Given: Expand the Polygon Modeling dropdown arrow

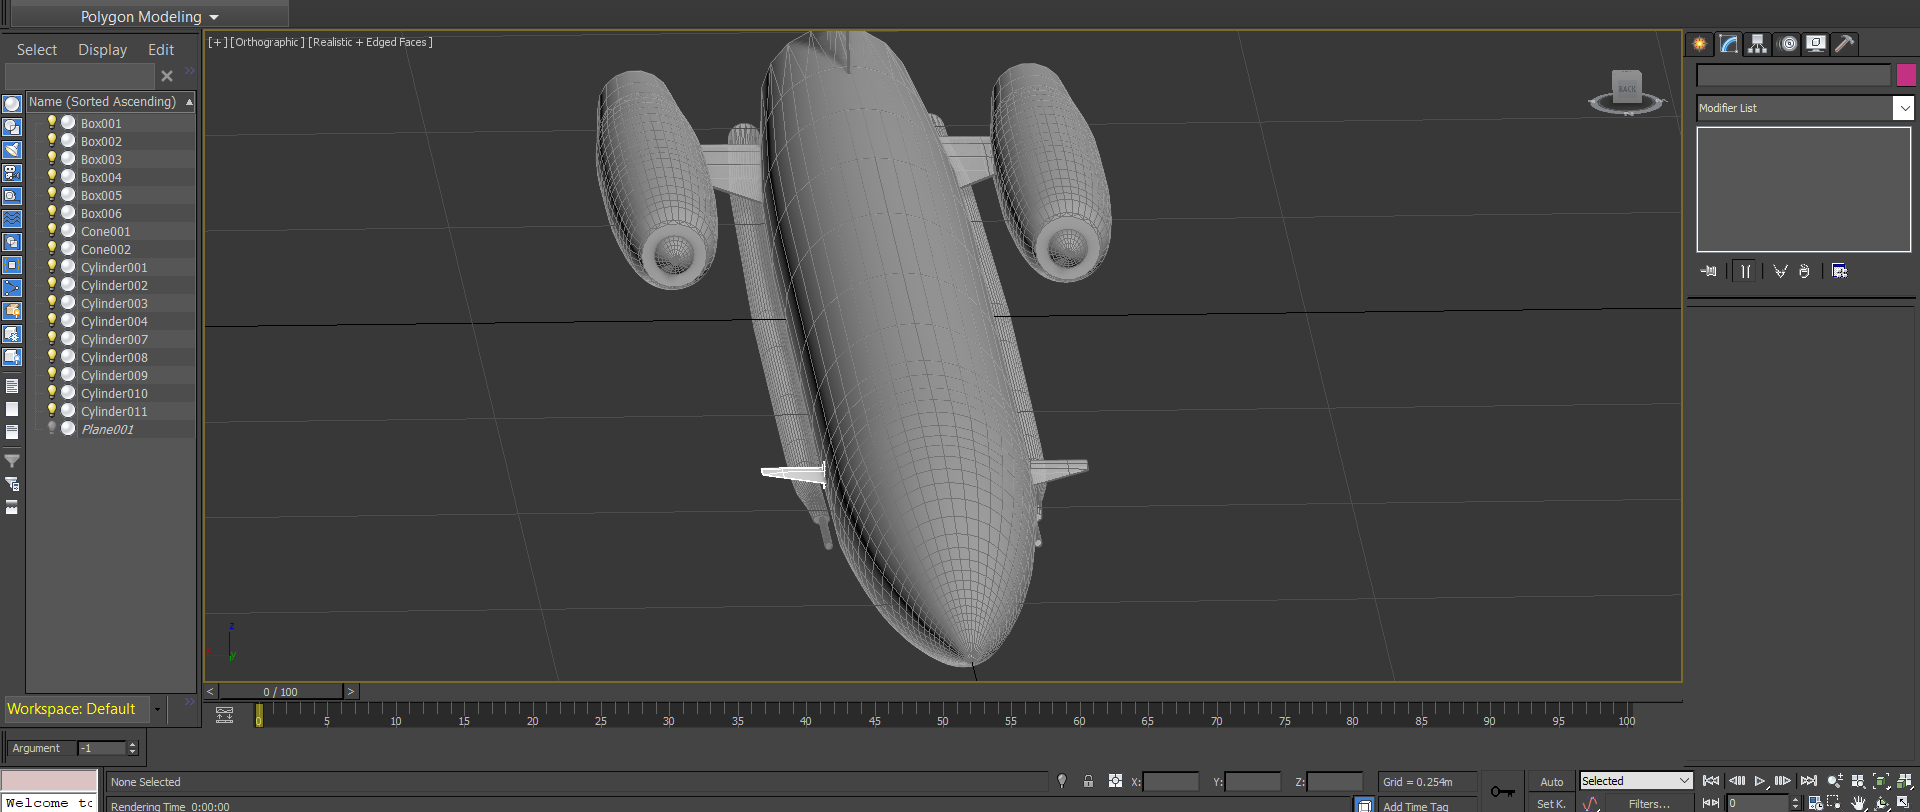Looking at the screenshot, I should coord(214,17).
